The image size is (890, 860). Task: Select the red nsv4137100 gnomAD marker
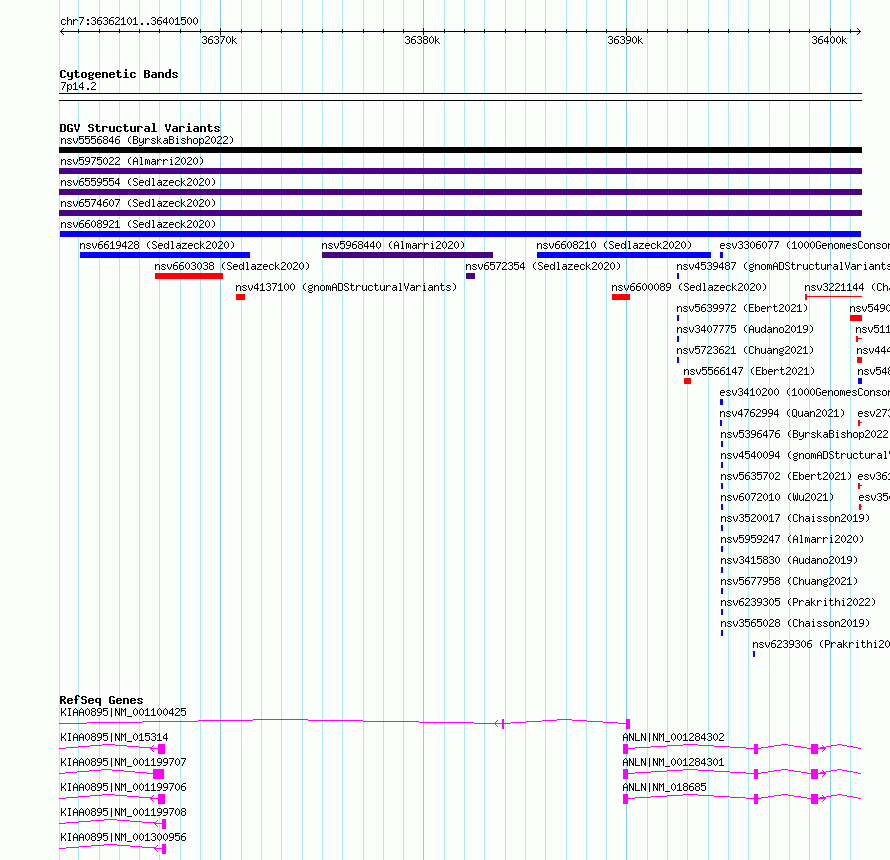tap(241, 297)
